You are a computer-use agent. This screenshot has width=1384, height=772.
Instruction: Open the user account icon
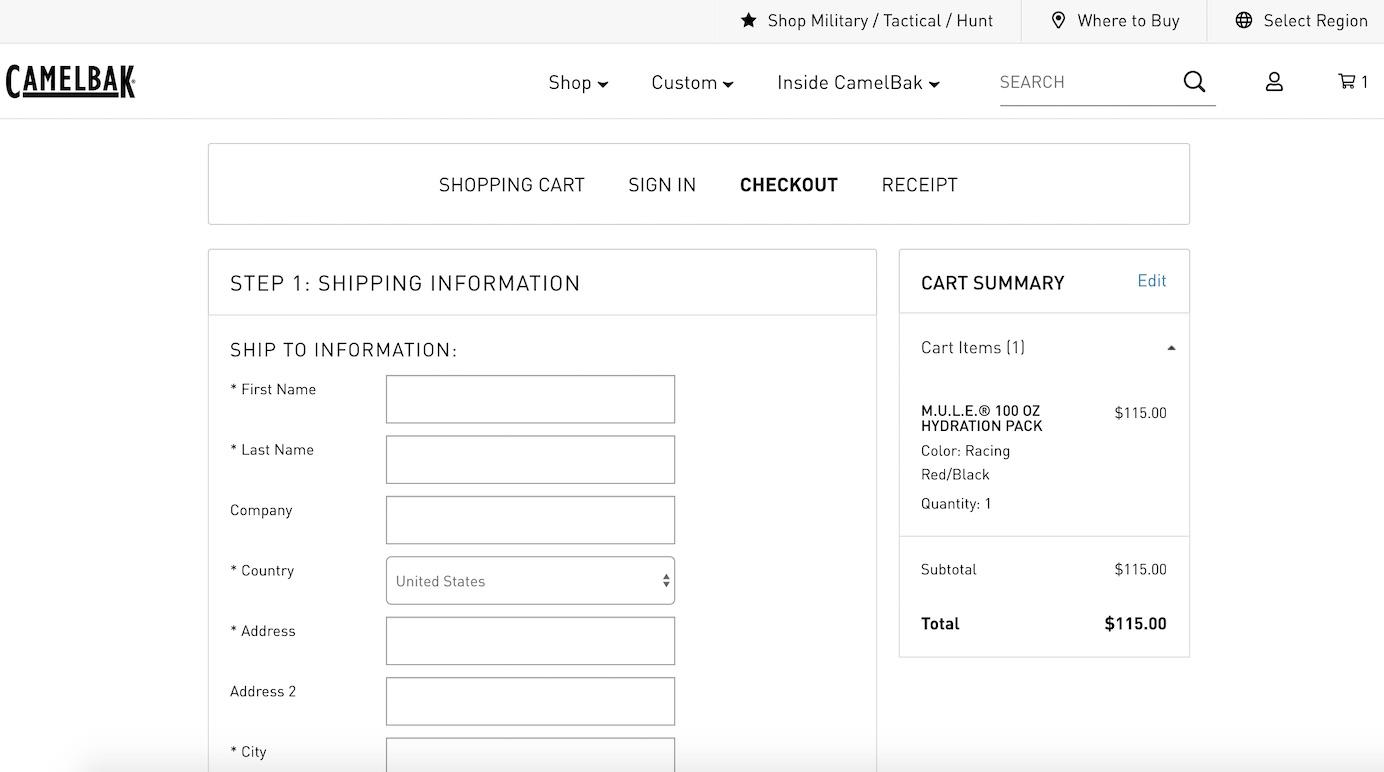(1274, 82)
